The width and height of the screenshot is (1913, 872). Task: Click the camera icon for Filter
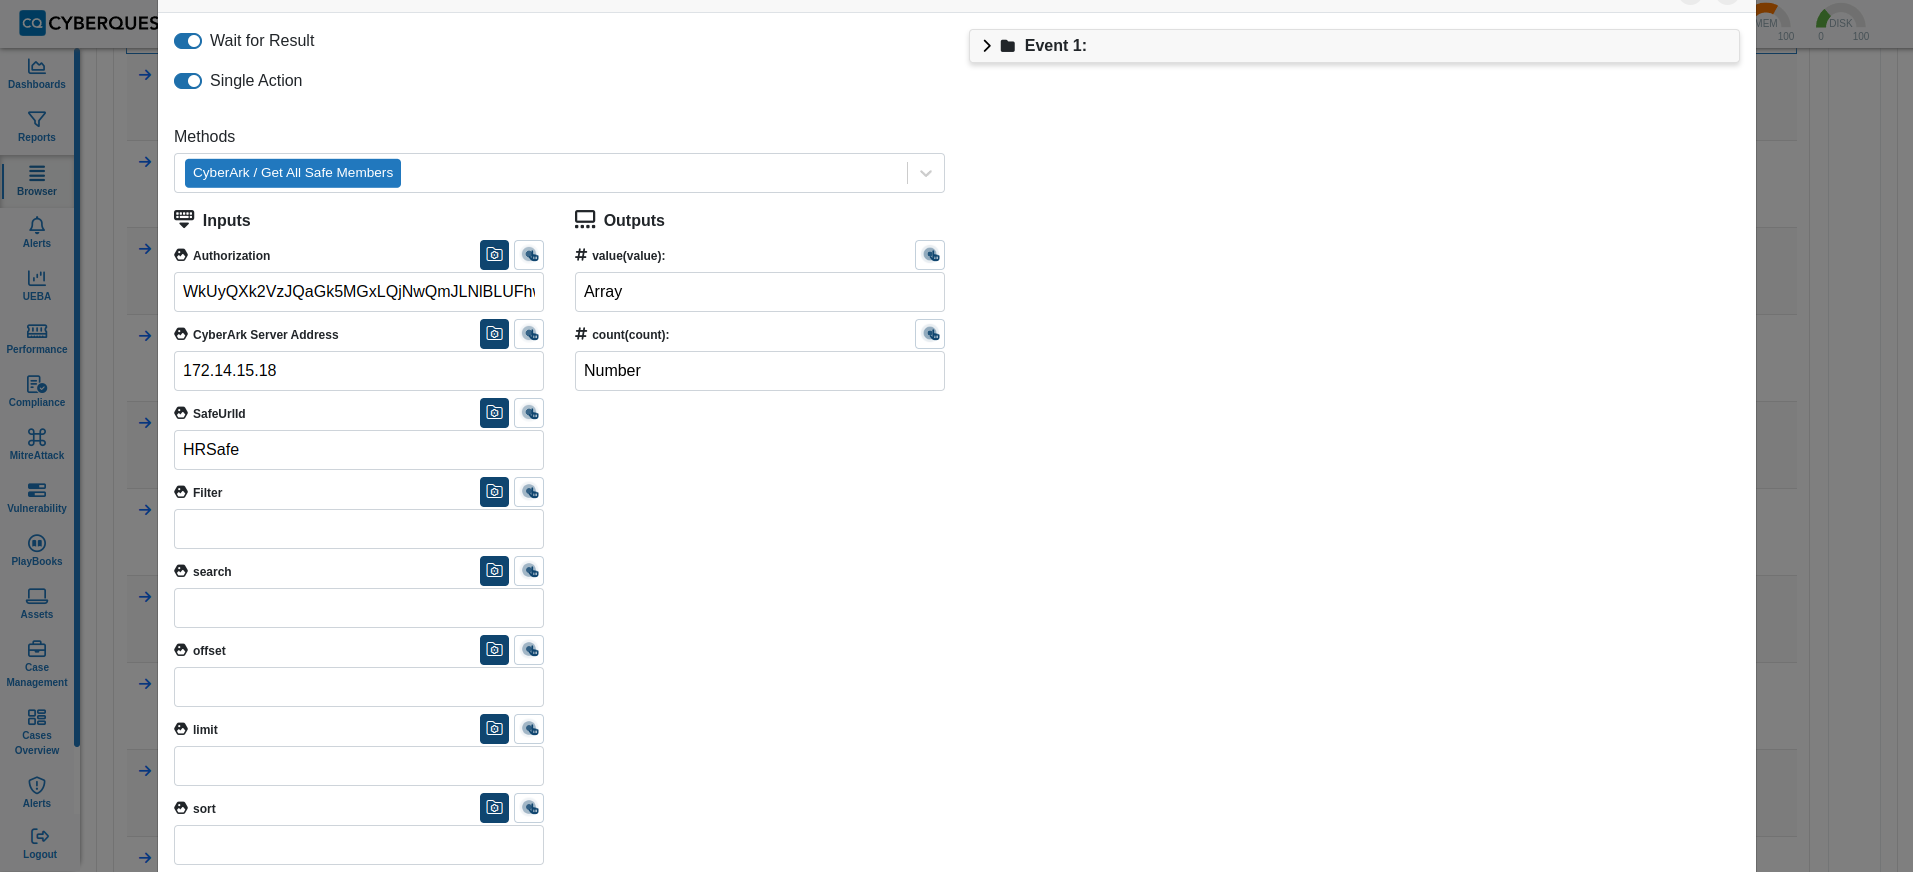point(494,492)
